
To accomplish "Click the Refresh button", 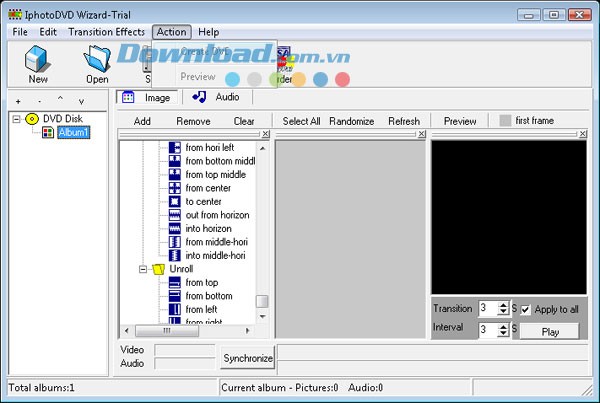I will point(404,121).
